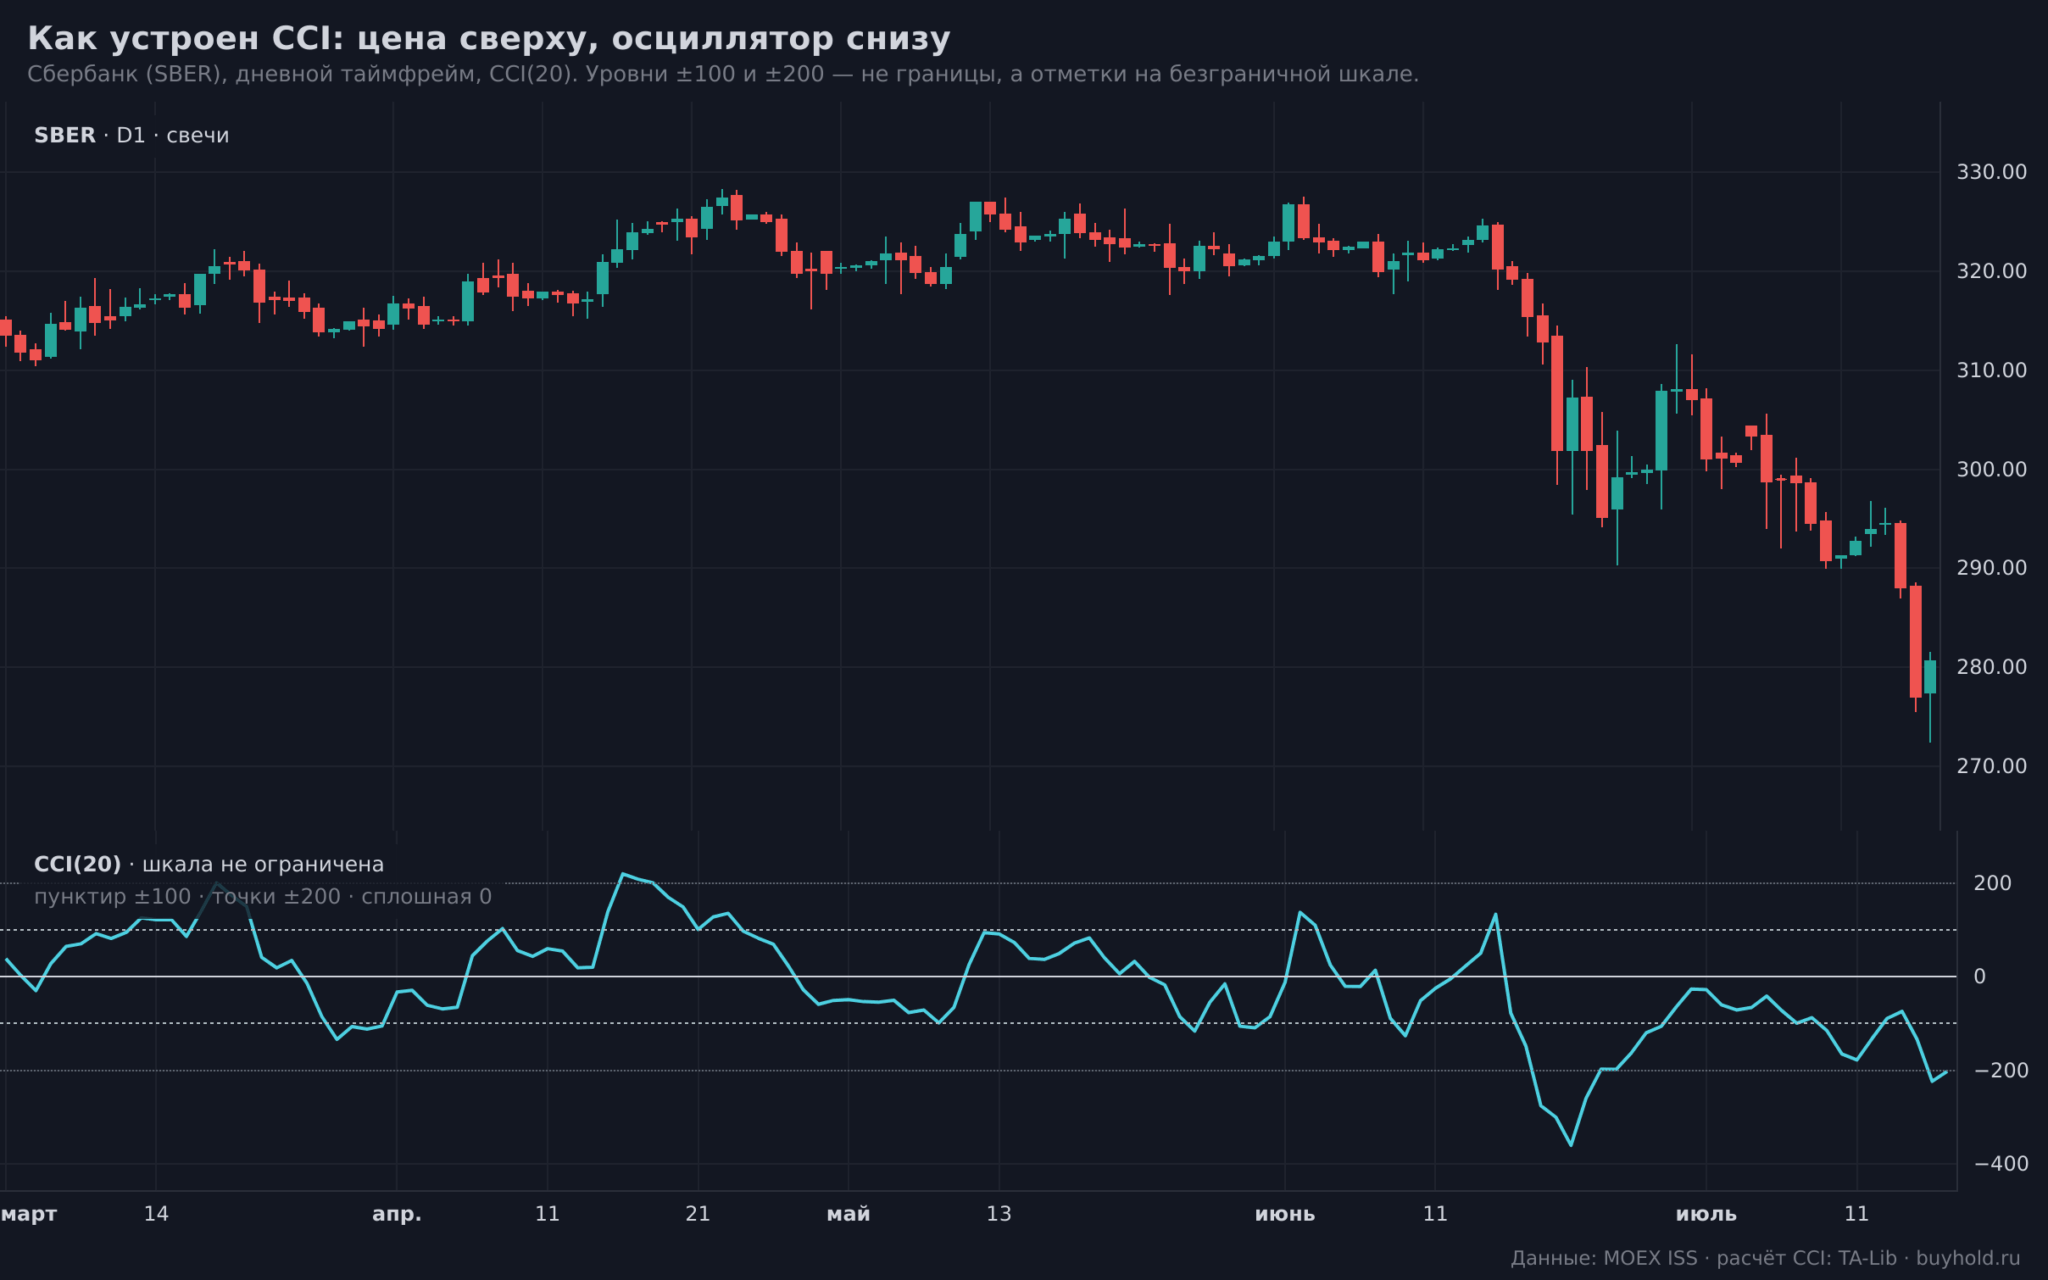
Task: Click the last green candle near 280
Action: coord(1930,677)
